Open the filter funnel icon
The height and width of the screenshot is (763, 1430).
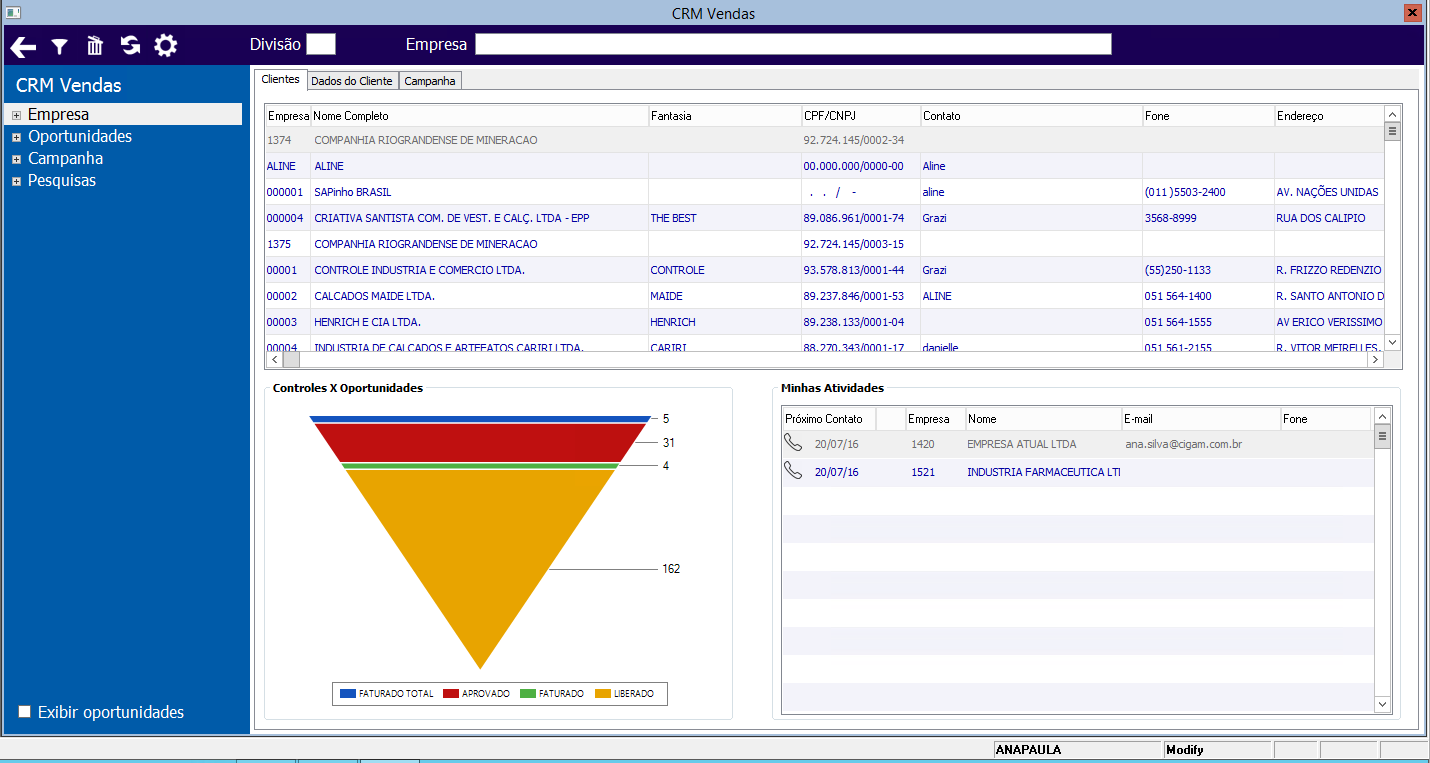coord(60,46)
